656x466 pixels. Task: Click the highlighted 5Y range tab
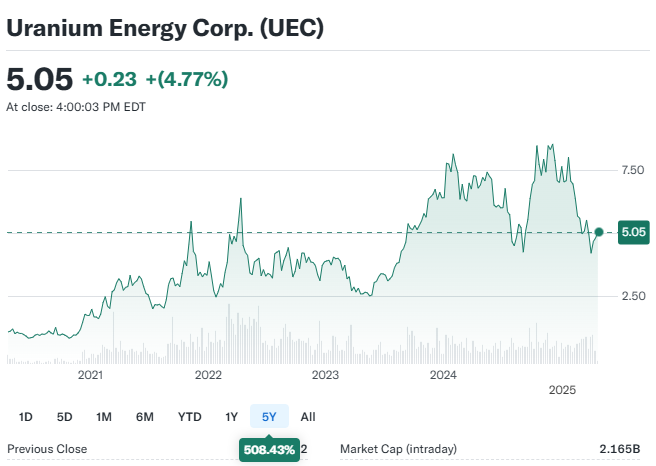coord(269,416)
